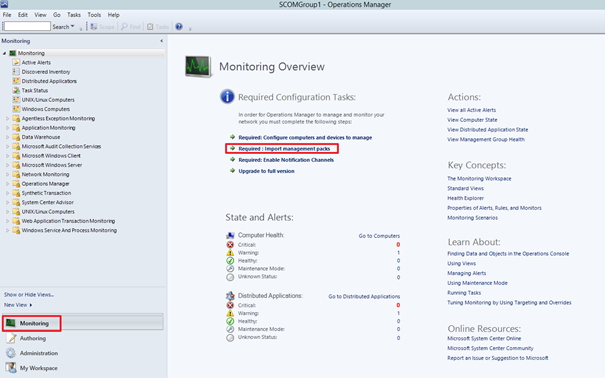Click the System Center Advisor folder icon
Image resolution: width=605 pixels, height=378 pixels.
coord(16,202)
